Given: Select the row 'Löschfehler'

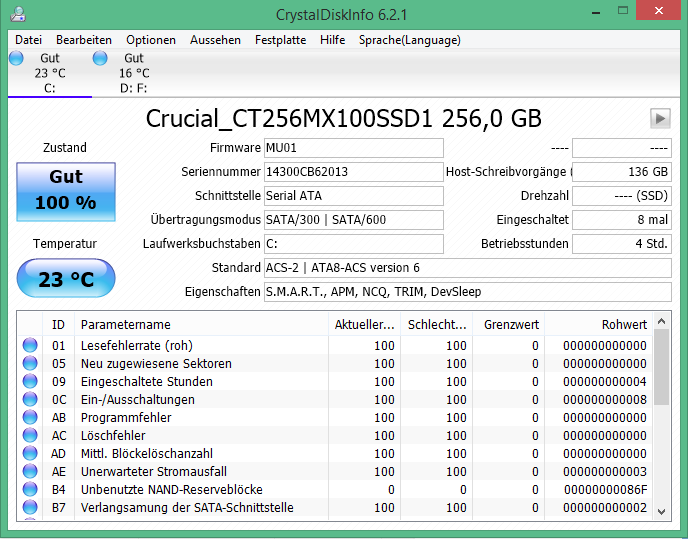Looking at the screenshot, I should click(335, 435).
